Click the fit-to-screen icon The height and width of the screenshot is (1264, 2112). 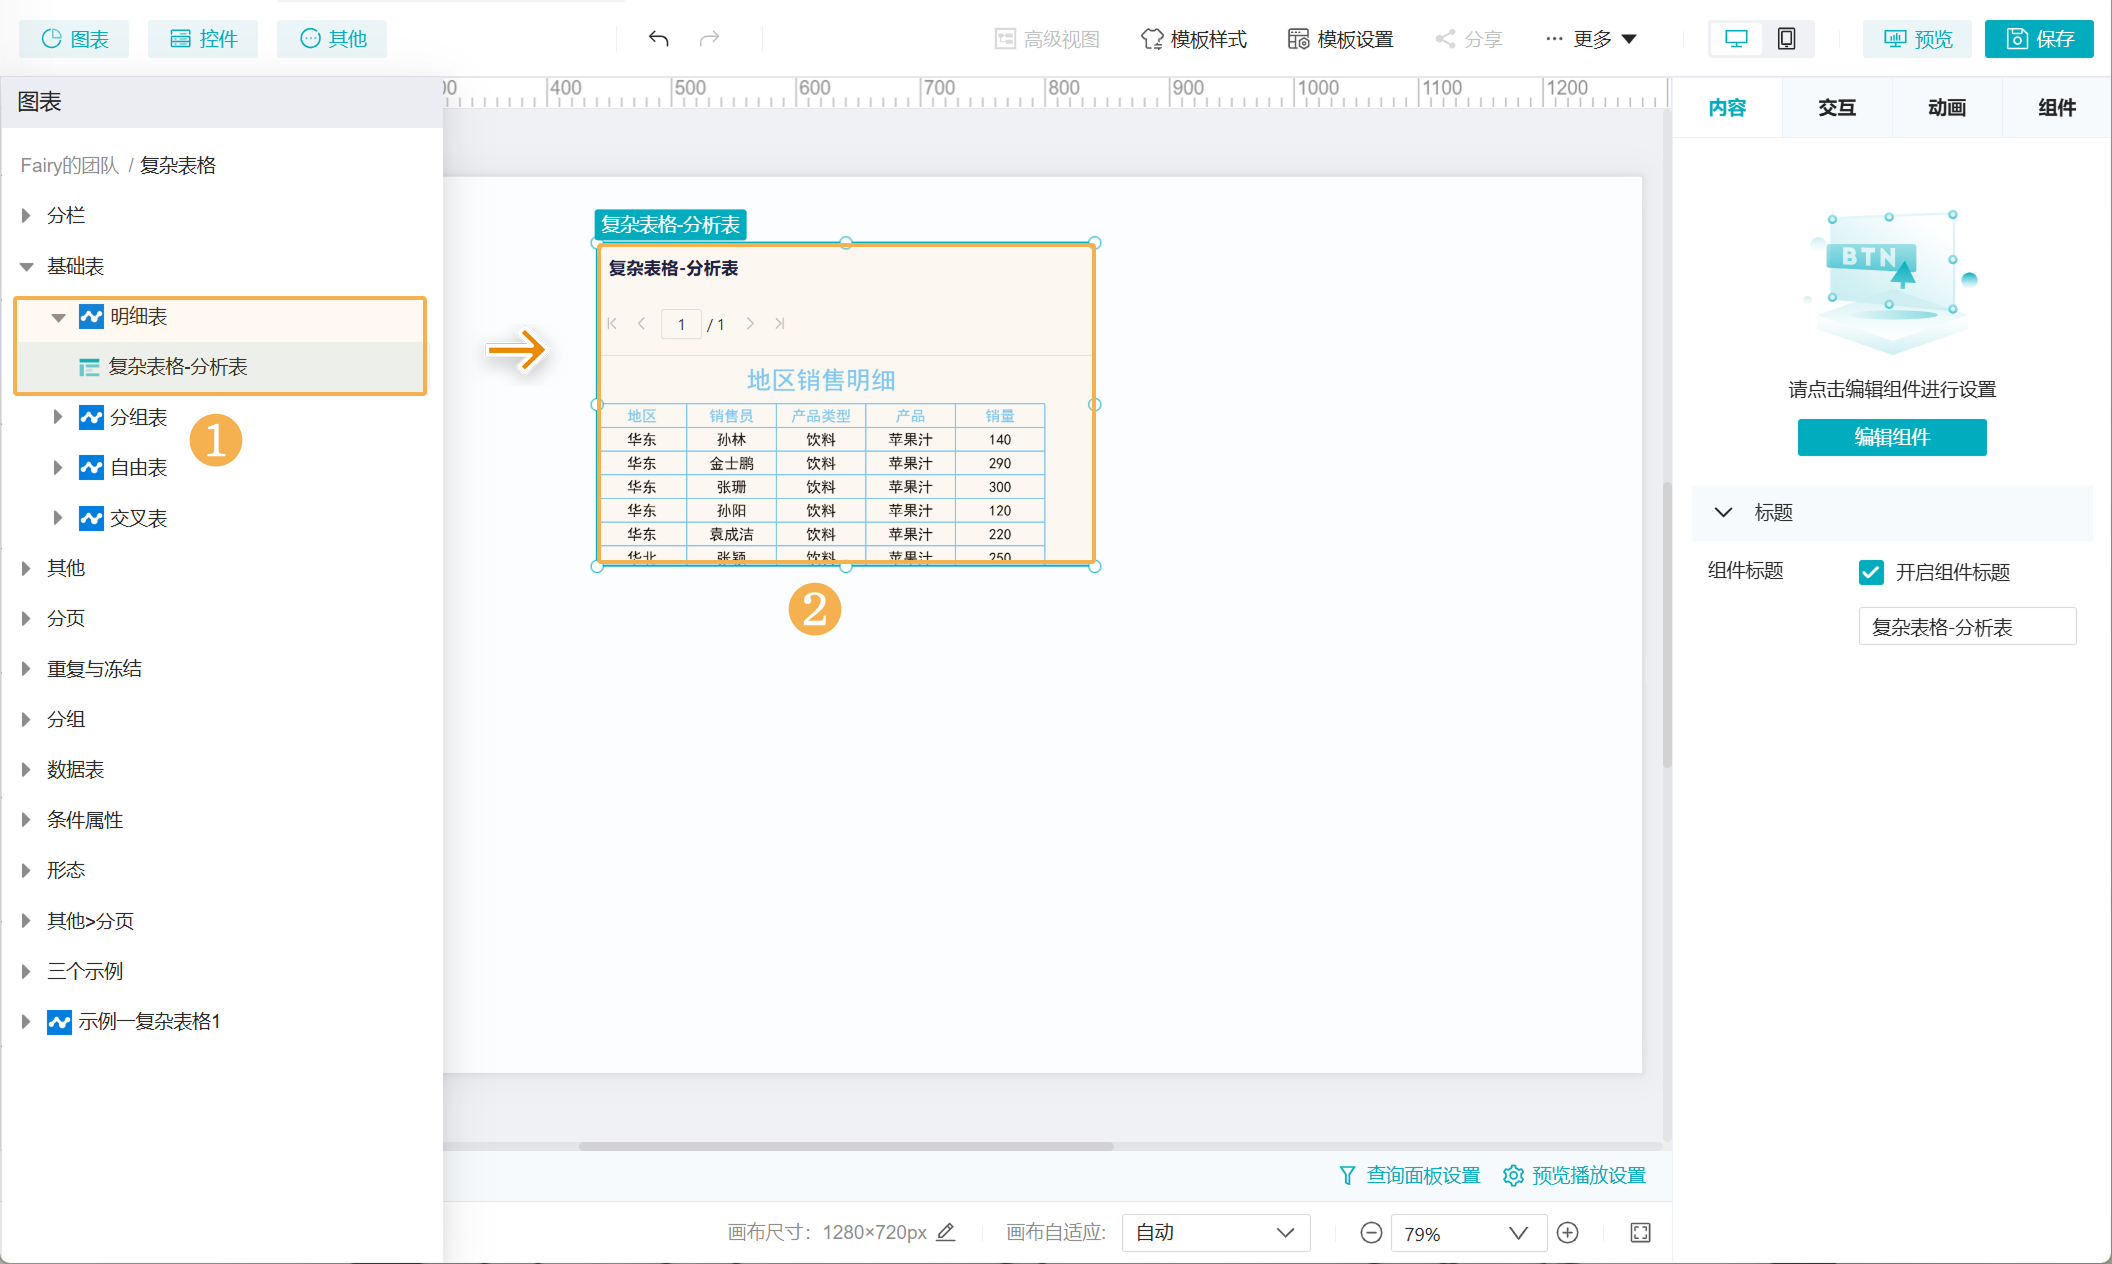(x=1640, y=1233)
